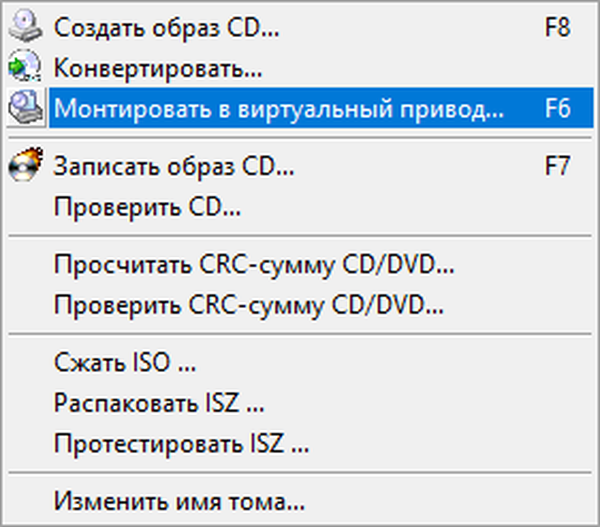Click the F8 shortcut label
Screen dimensions: 600x527
click(558, 28)
